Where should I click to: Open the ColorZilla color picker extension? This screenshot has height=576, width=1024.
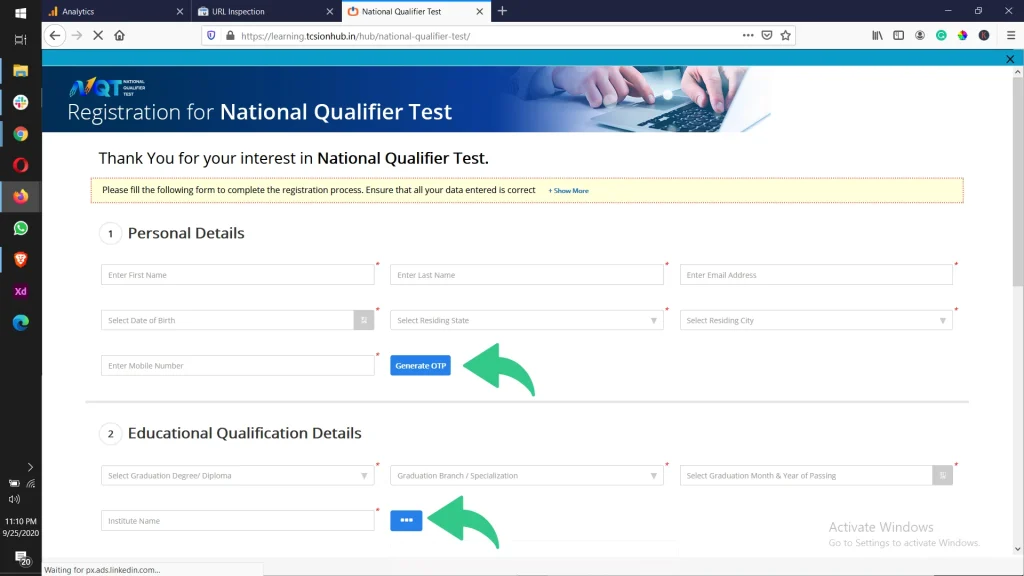pos(962,35)
